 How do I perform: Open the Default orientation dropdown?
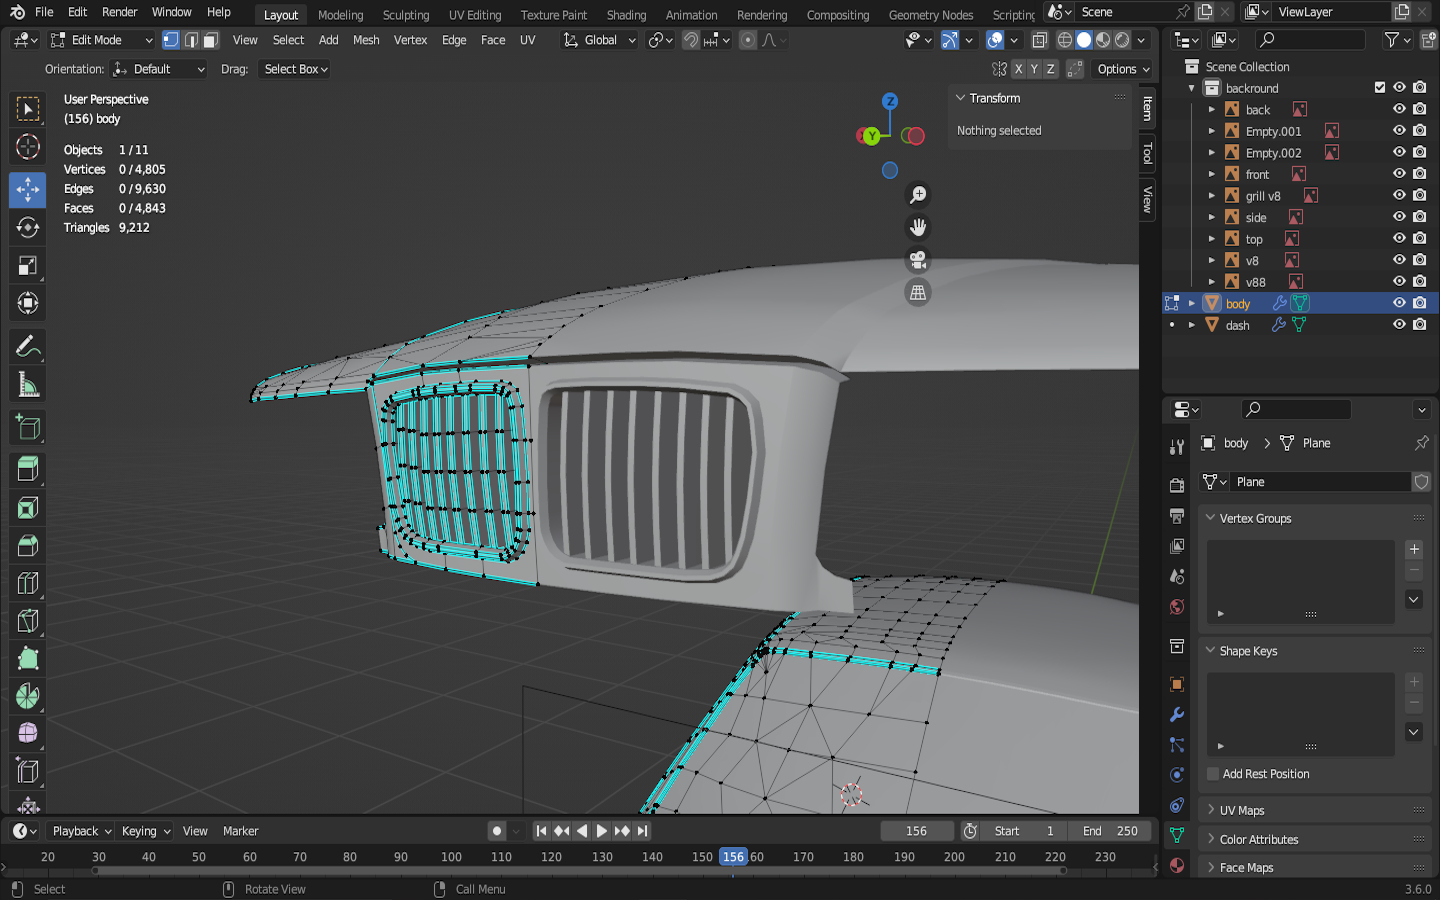pyautogui.click(x=159, y=69)
